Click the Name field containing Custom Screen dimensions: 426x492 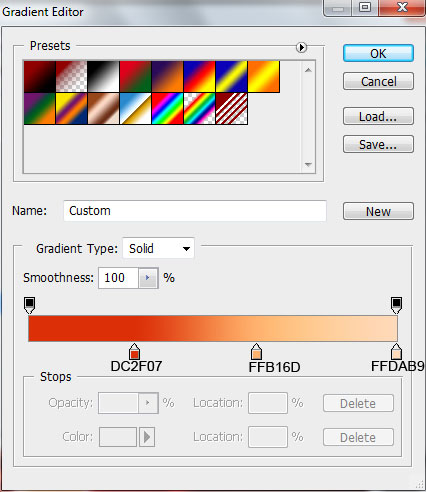tap(195, 211)
